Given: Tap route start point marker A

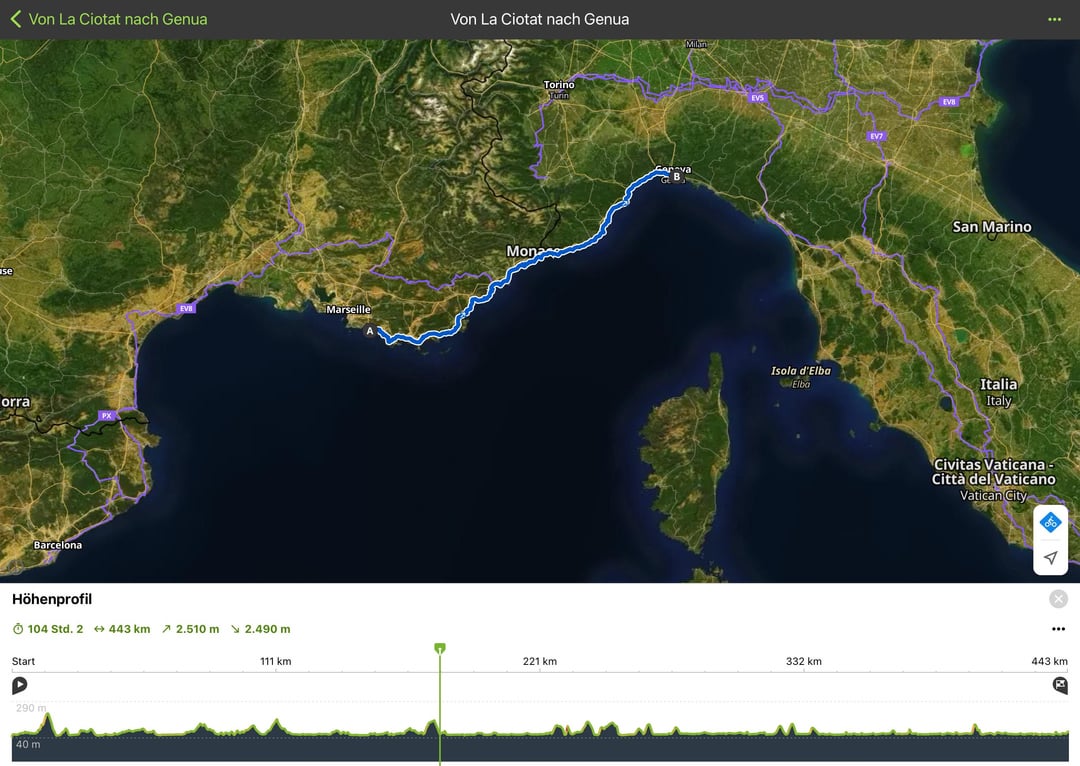Looking at the screenshot, I should [x=370, y=331].
